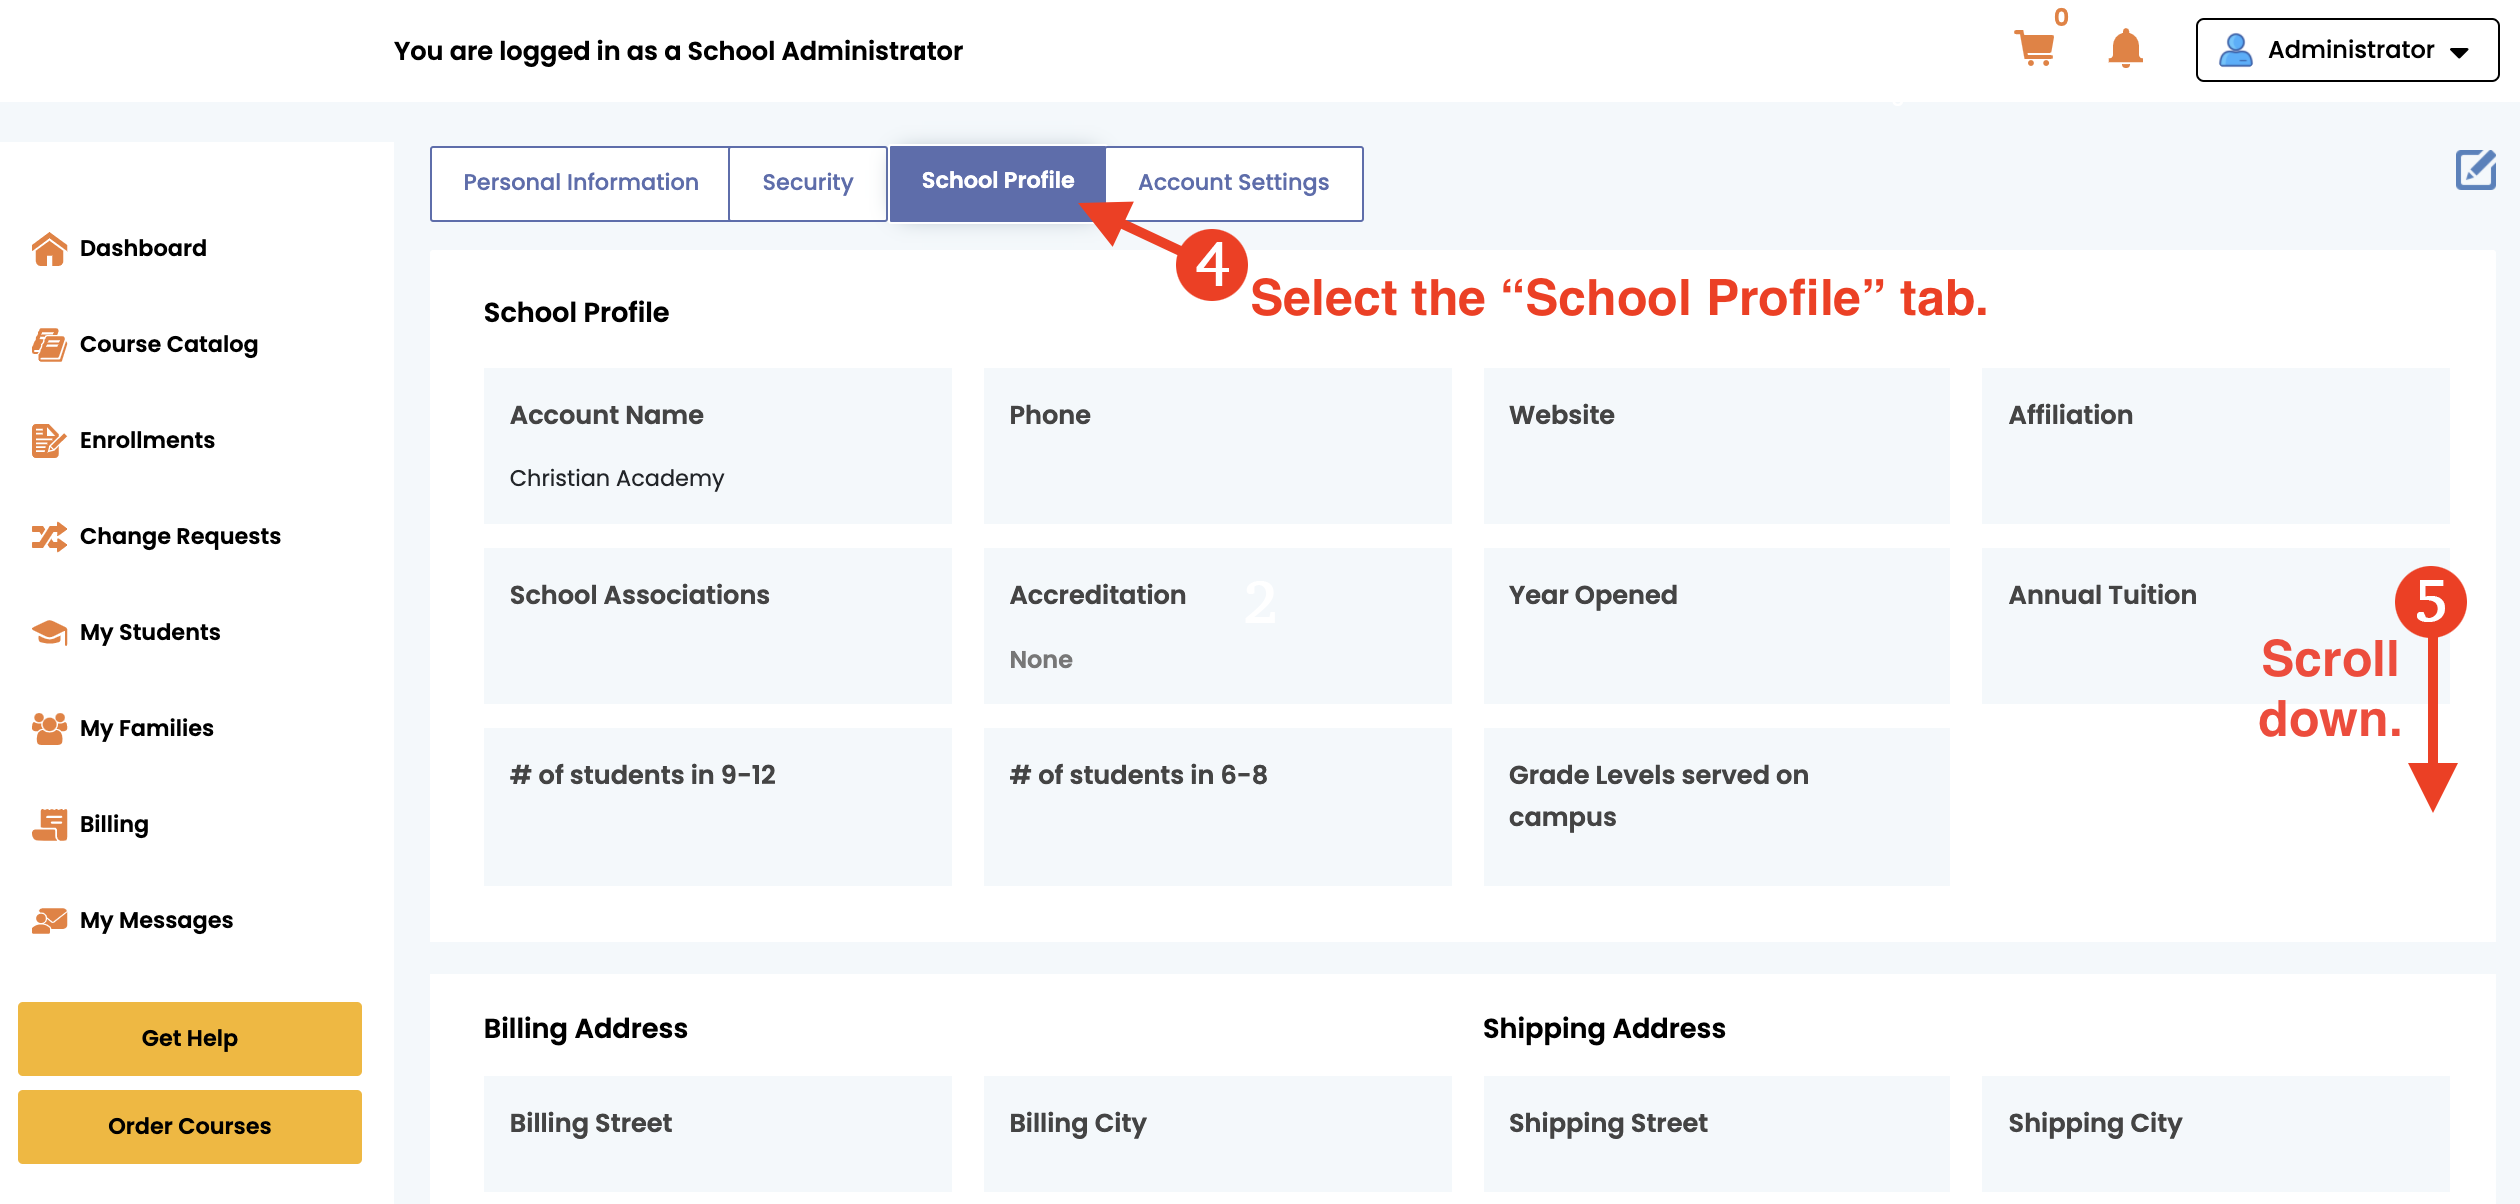Click the Order Courses button
The width and height of the screenshot is (2520, 1204).
pyautogui.click(x=190, y=1127)
